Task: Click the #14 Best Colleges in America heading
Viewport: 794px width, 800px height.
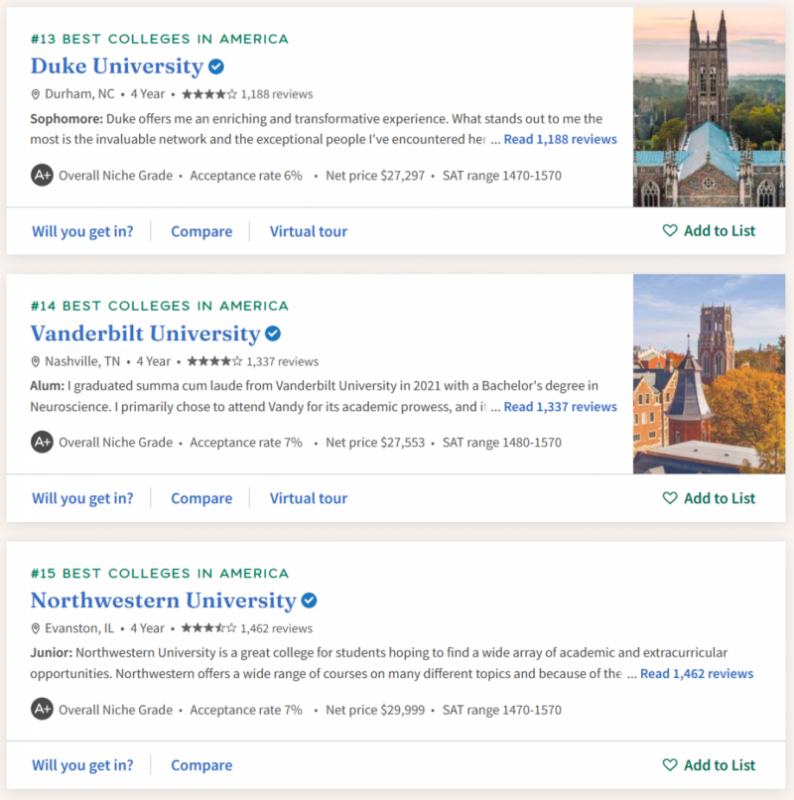Action: pos(160,306)
